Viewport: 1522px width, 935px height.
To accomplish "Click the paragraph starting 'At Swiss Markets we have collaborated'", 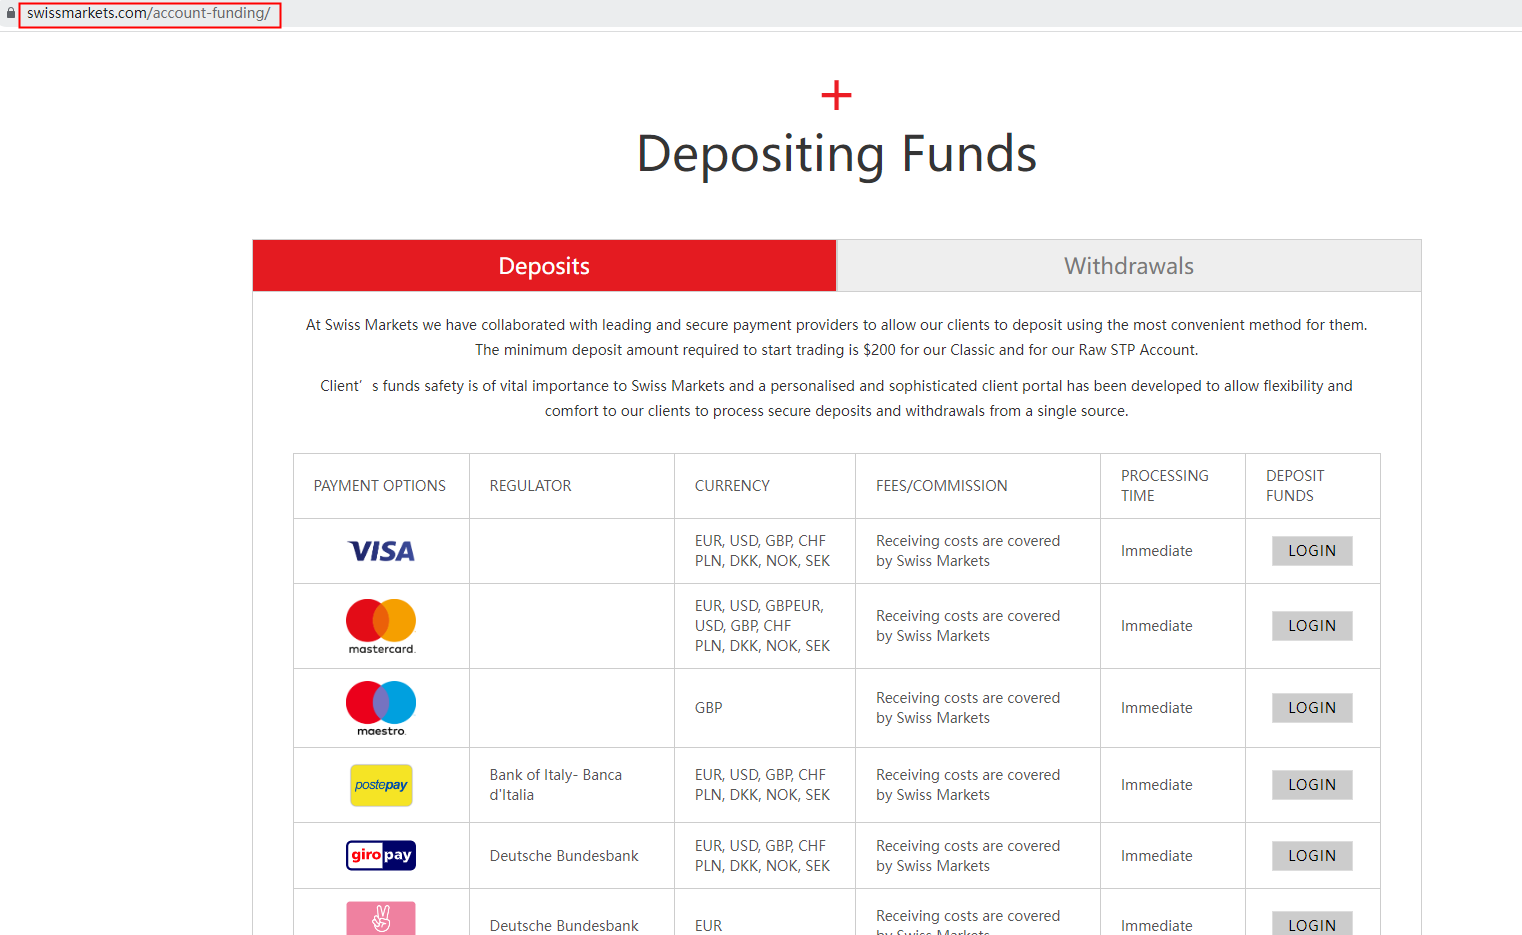I will 836,337.
